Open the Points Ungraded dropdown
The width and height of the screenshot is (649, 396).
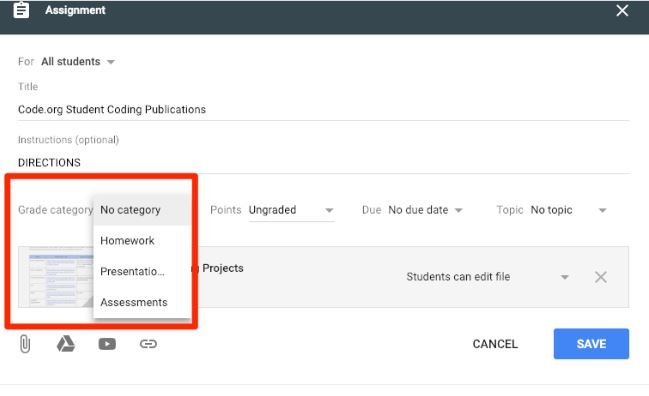(x=291, y=210)
